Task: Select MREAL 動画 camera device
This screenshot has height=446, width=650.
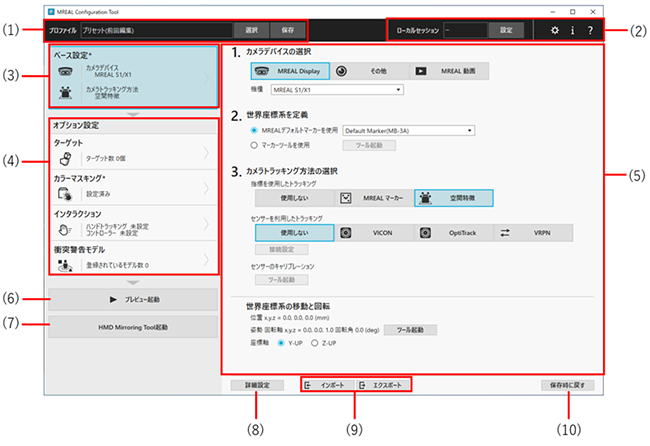Action: click(449, 71)
